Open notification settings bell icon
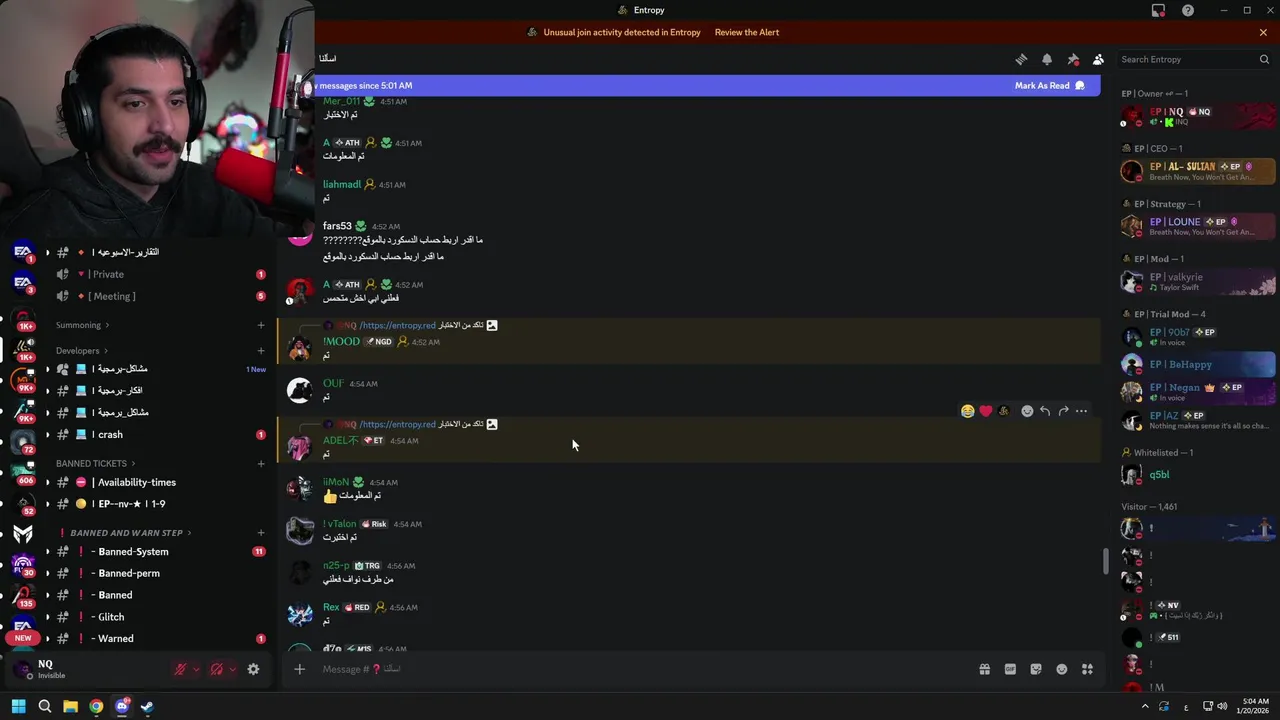This screenshot has height=720, width=1280. pyautogui.click(x=1047, y=60)
